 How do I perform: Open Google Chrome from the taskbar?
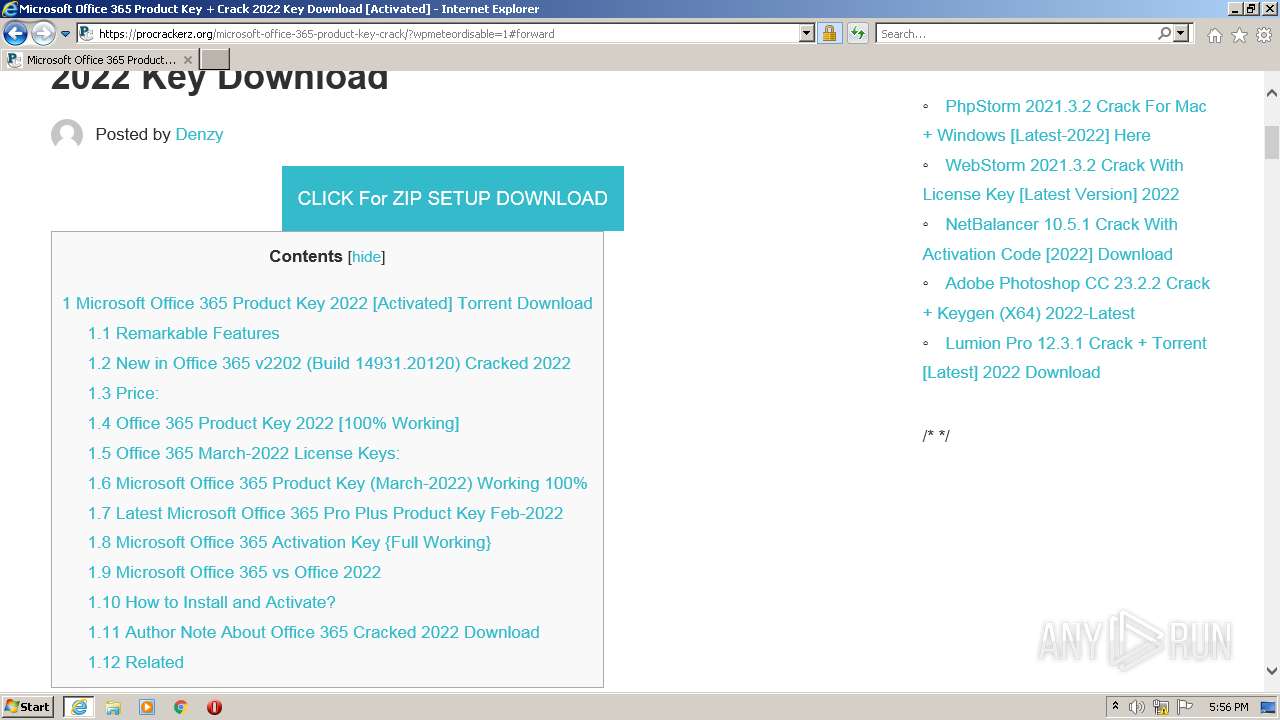181,707
